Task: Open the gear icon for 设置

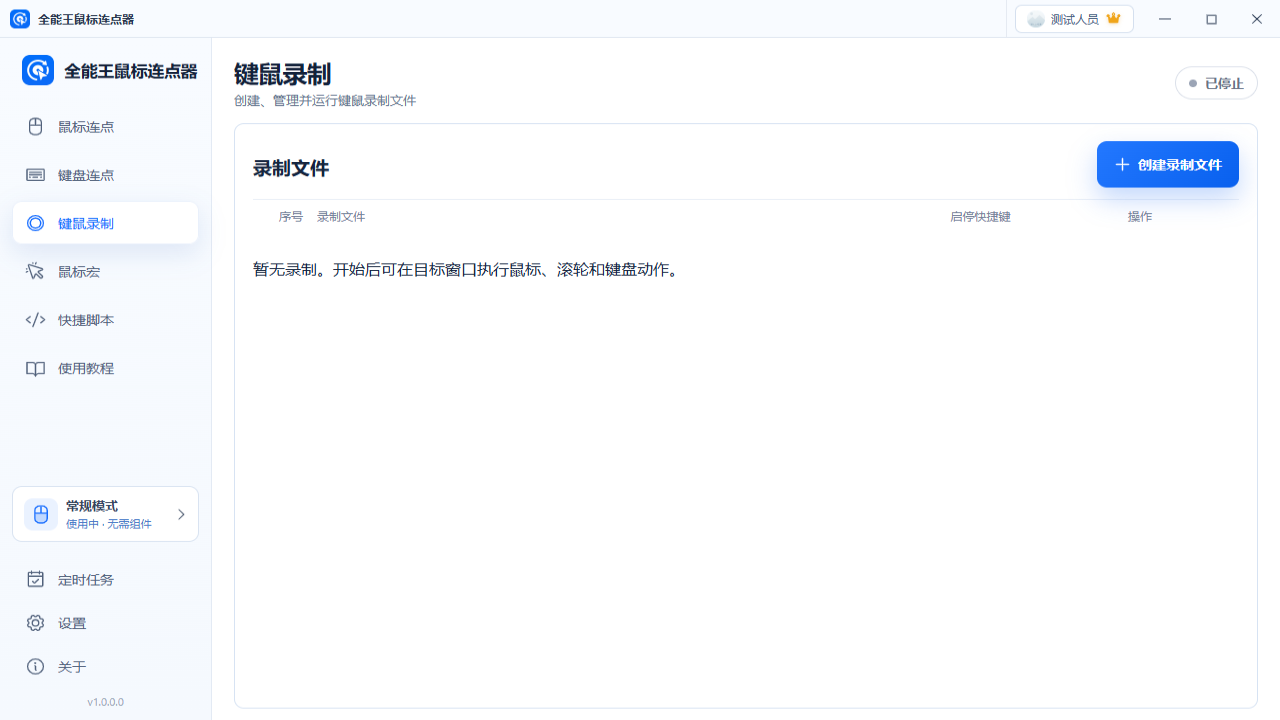Action: pos(35,623)
